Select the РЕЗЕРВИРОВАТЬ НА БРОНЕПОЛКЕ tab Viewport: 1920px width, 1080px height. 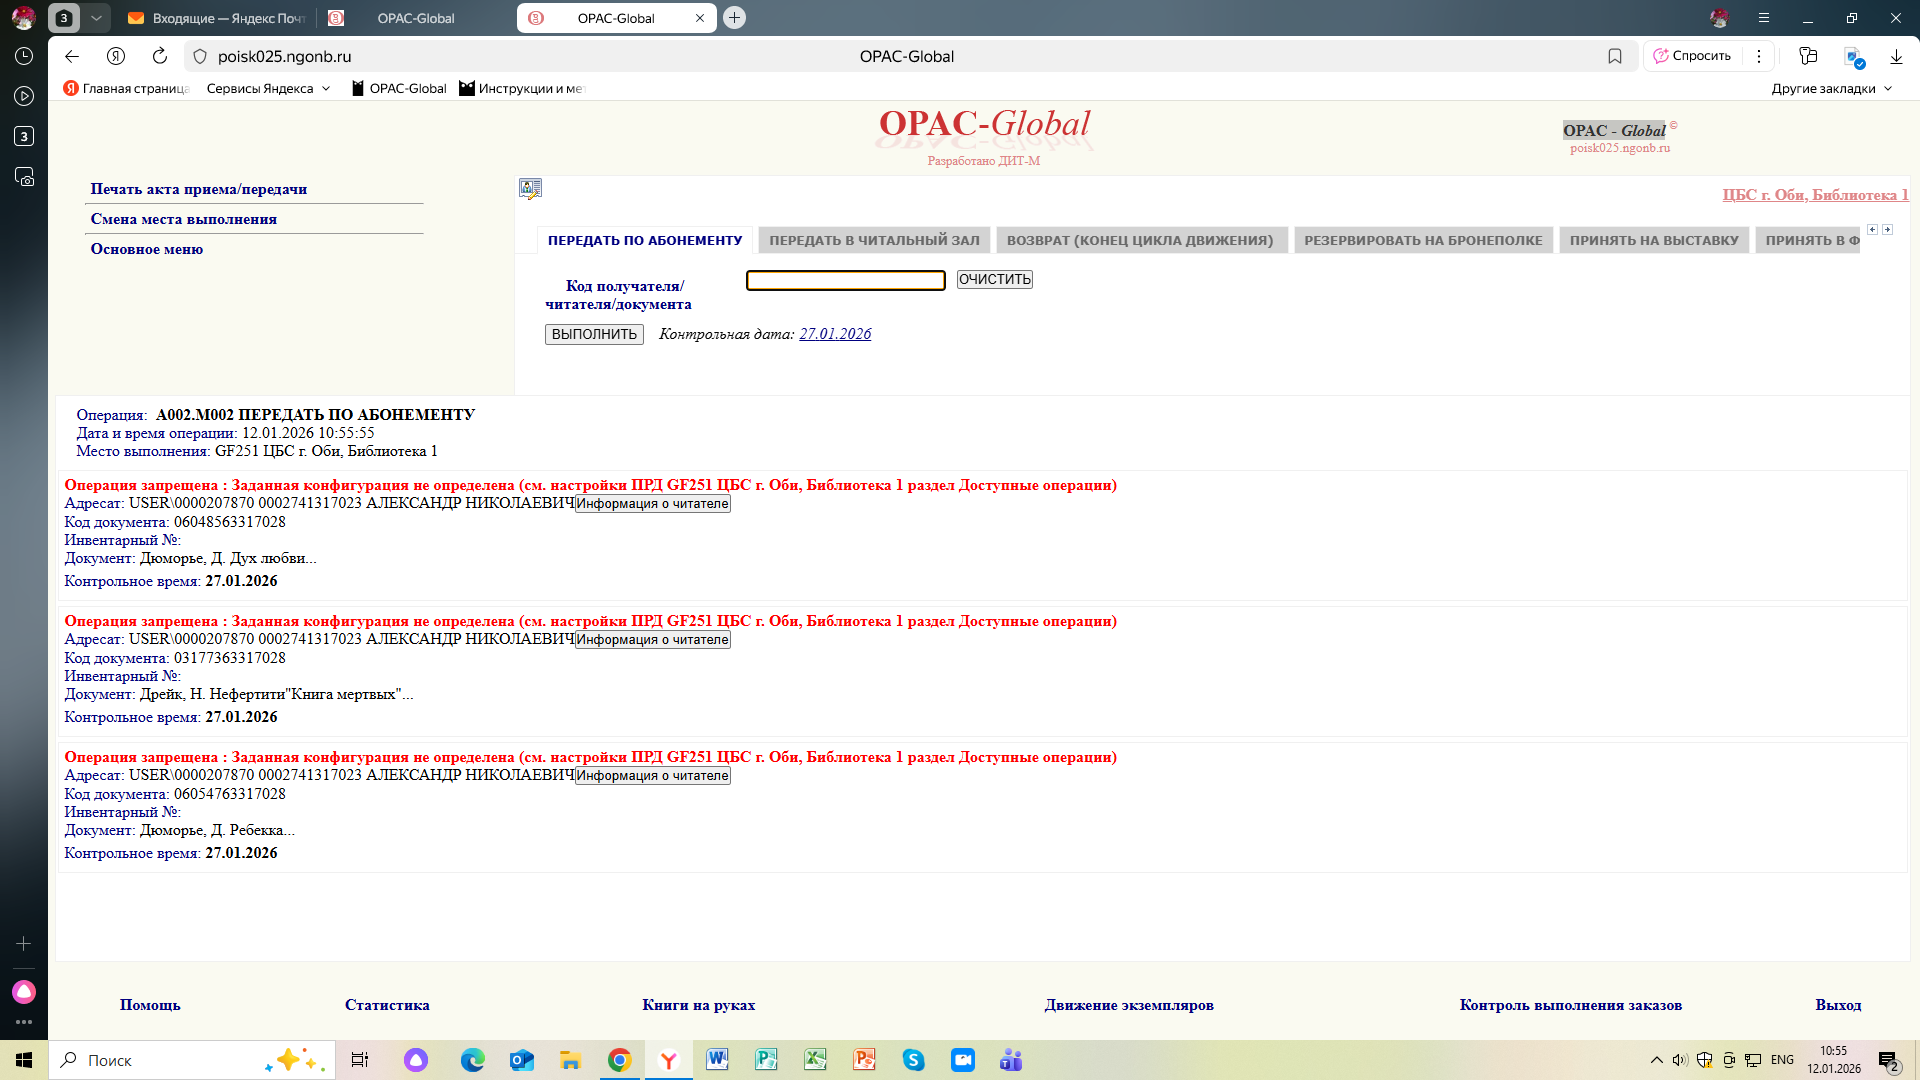pyautogui.click(x=1422, y=240)
